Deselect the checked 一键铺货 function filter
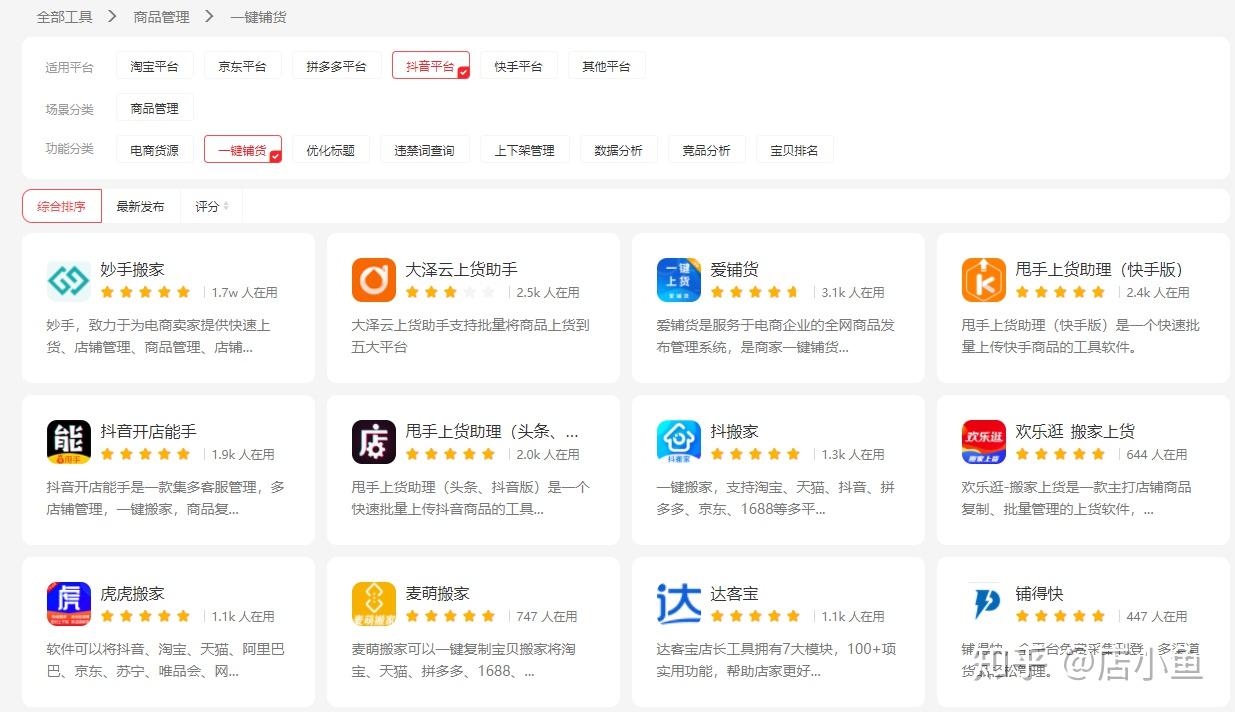Screen dimensions: 1235x712 (242, 150)
